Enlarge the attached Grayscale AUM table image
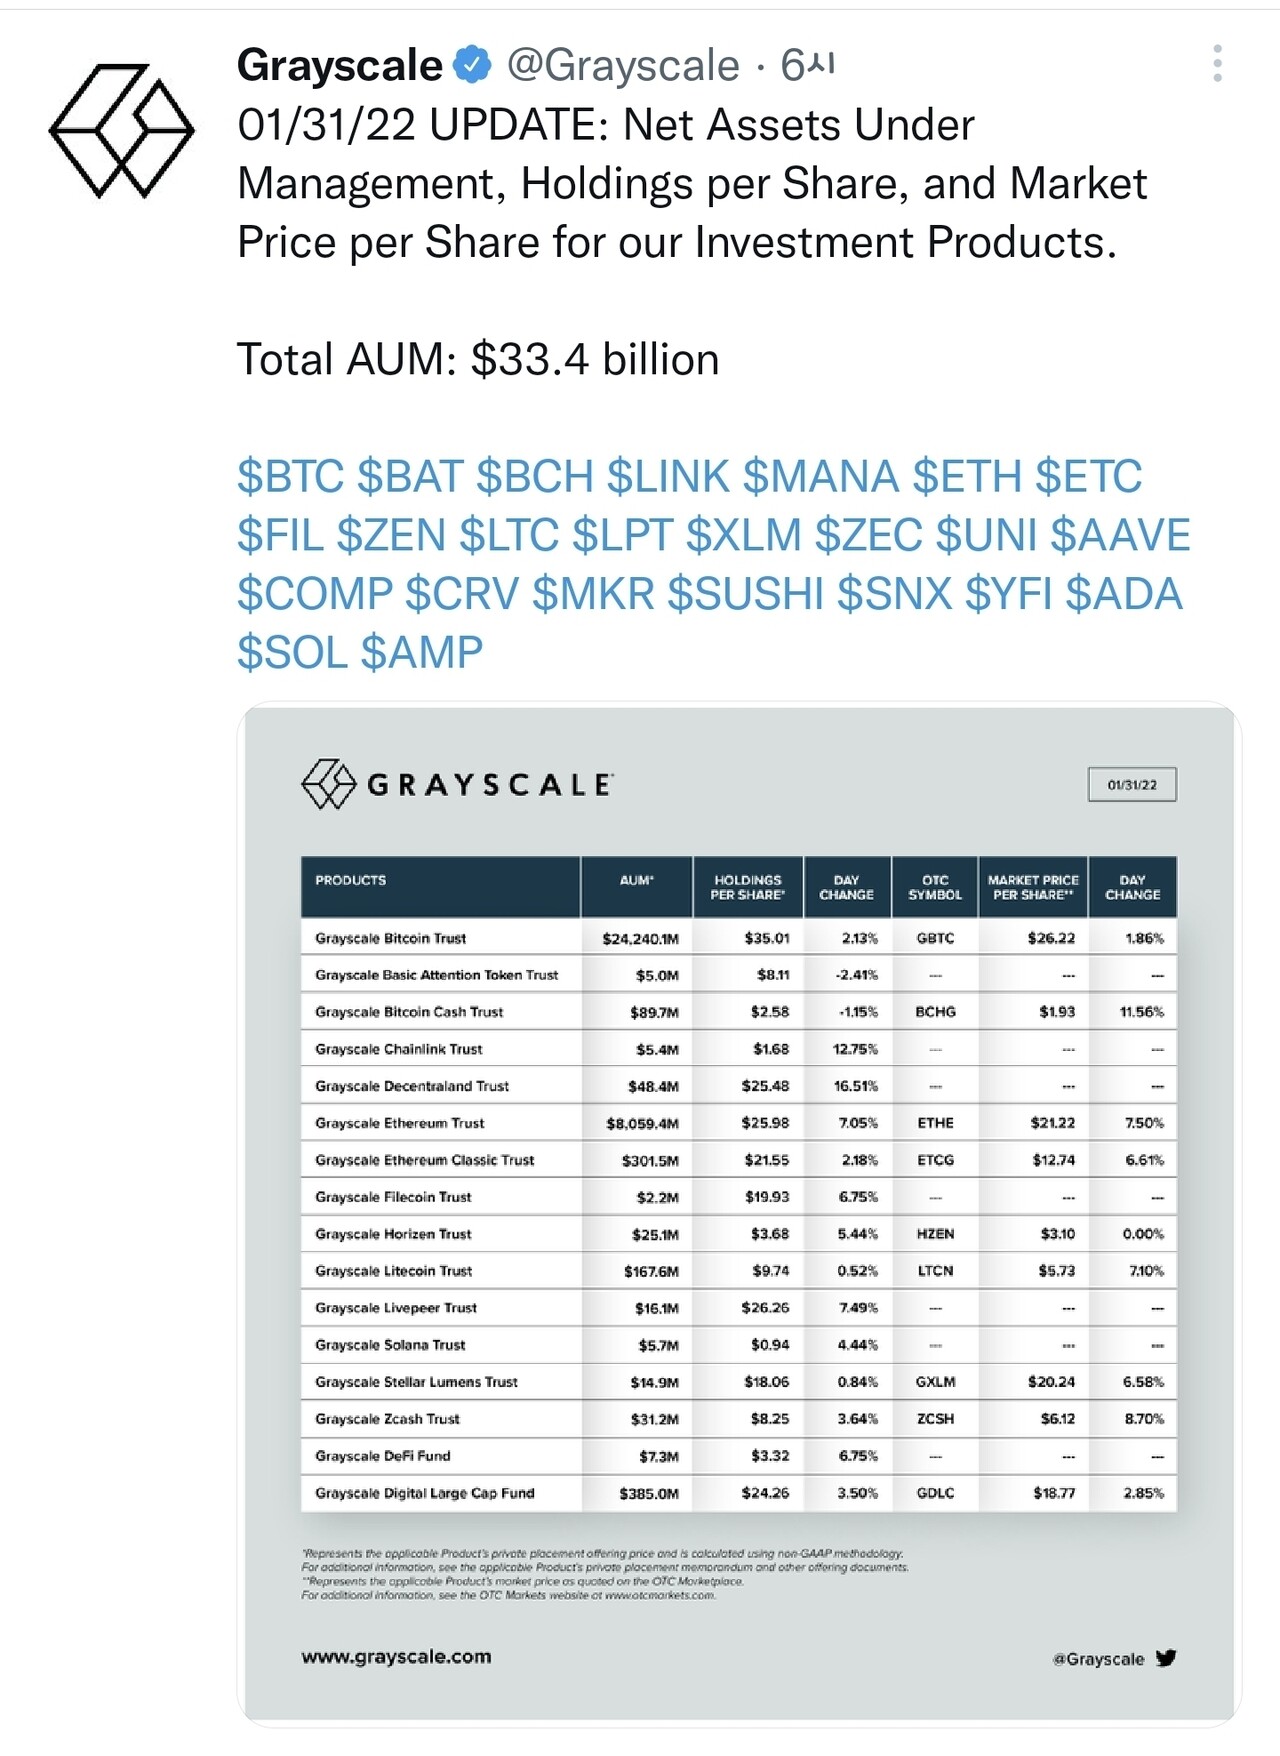 click(x=739, y=1212)
